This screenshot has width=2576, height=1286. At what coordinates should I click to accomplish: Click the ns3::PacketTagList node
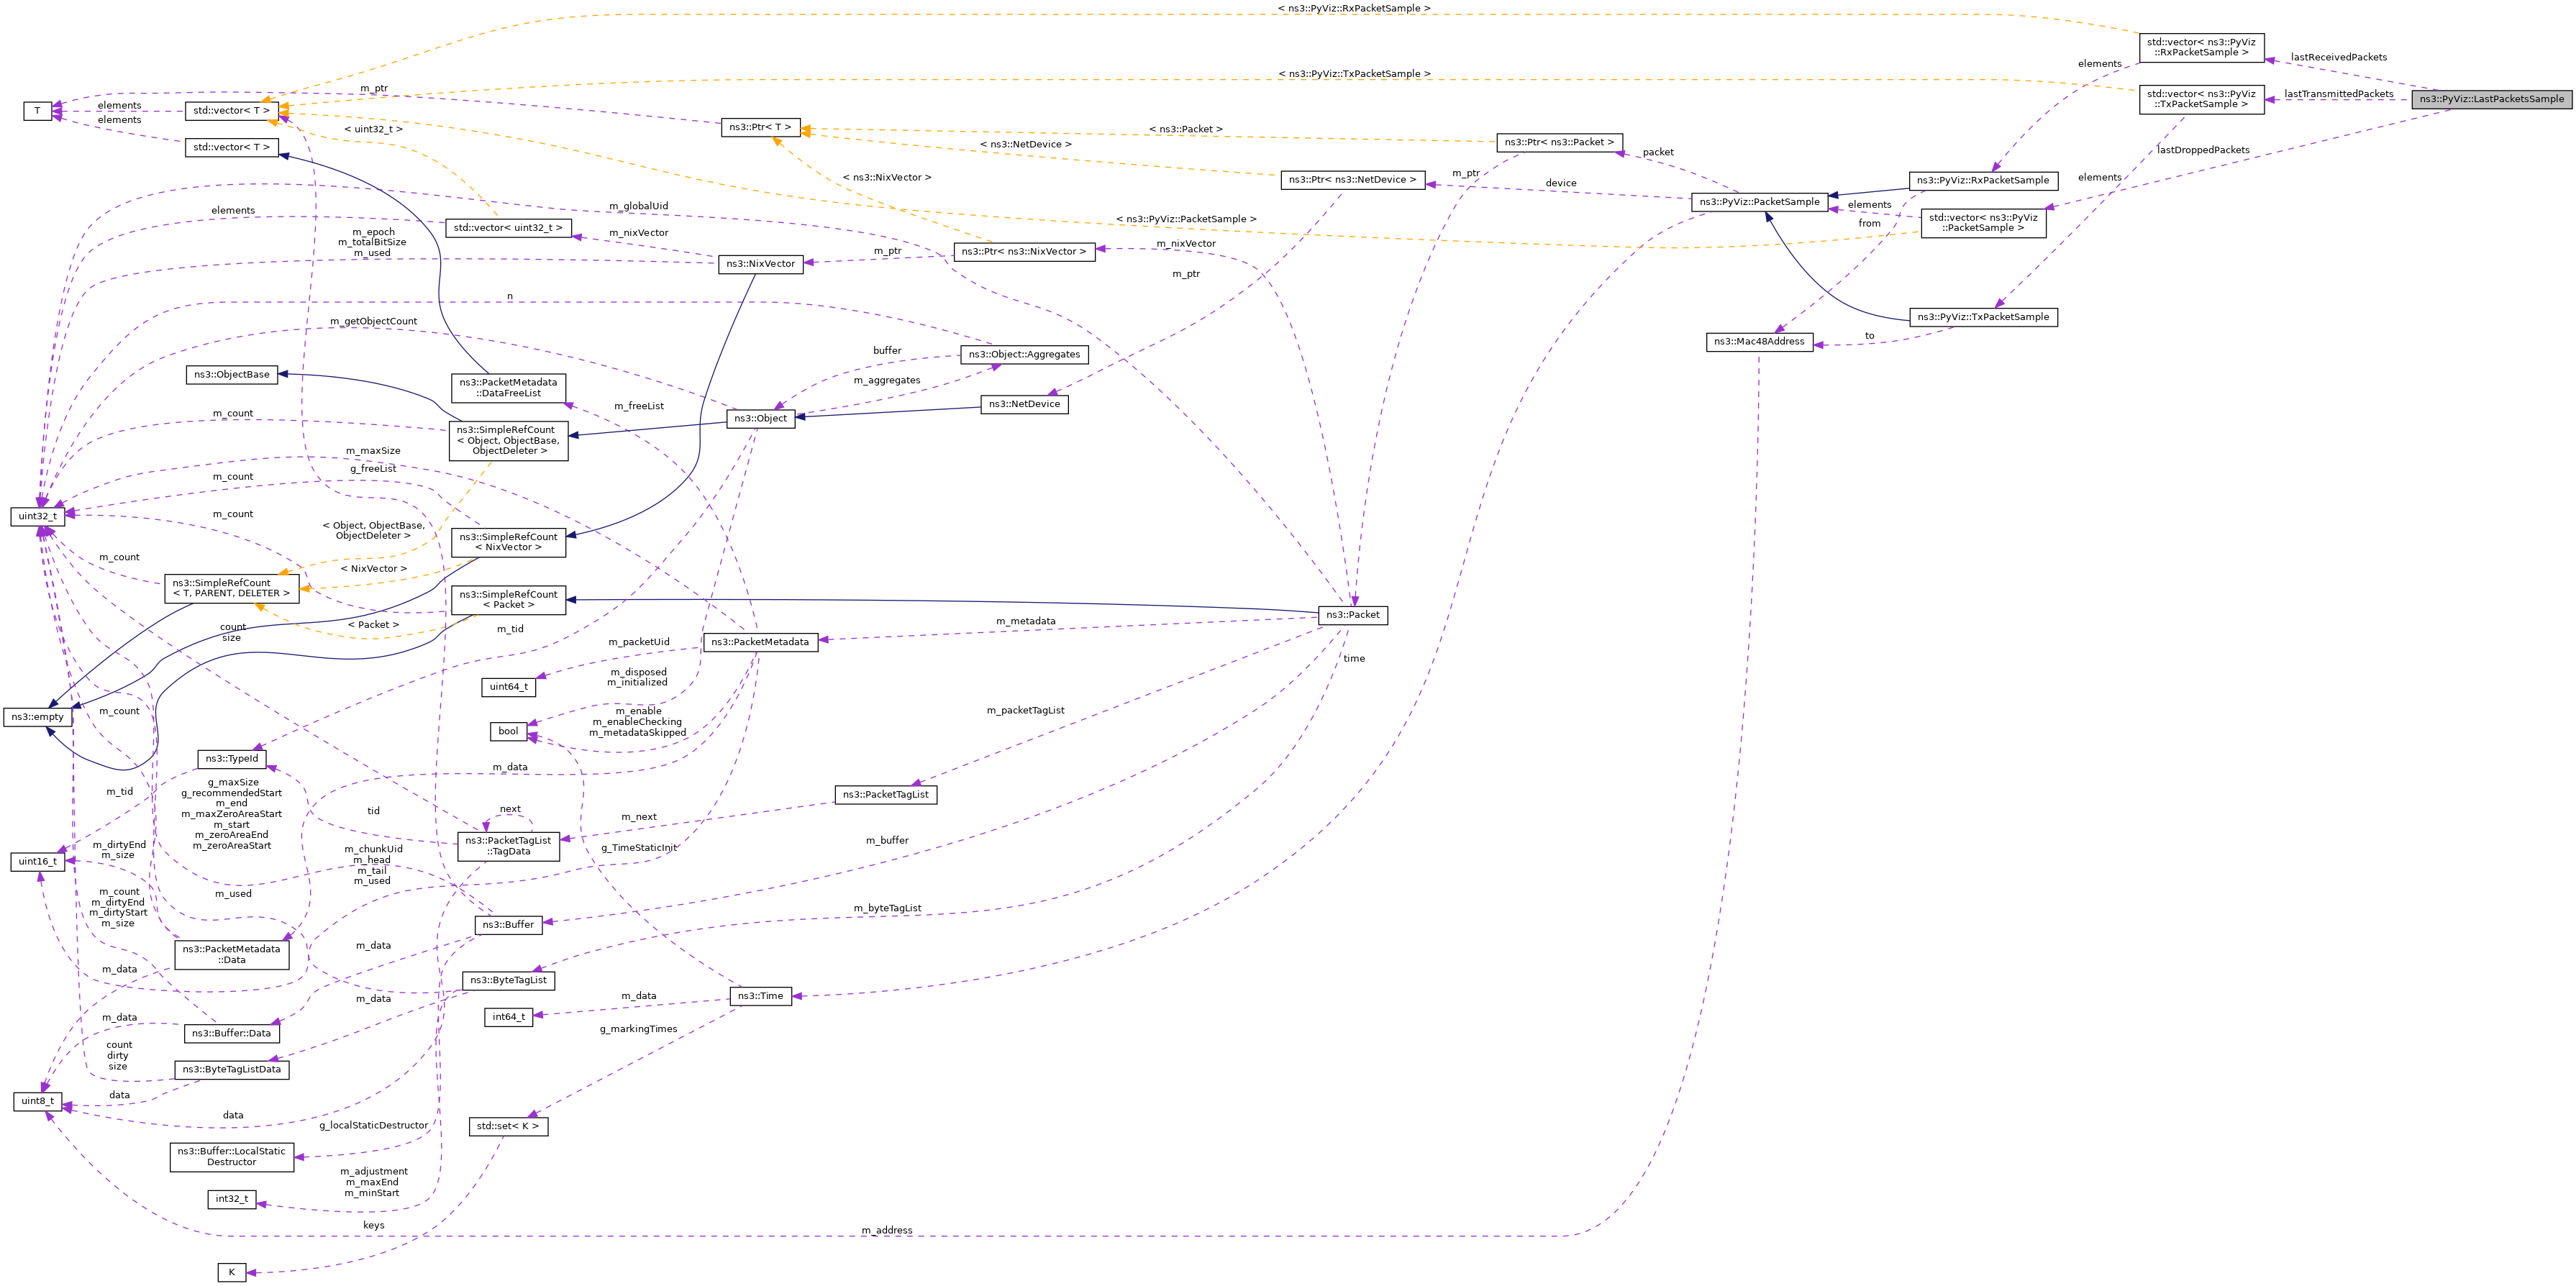pos(886,795)
